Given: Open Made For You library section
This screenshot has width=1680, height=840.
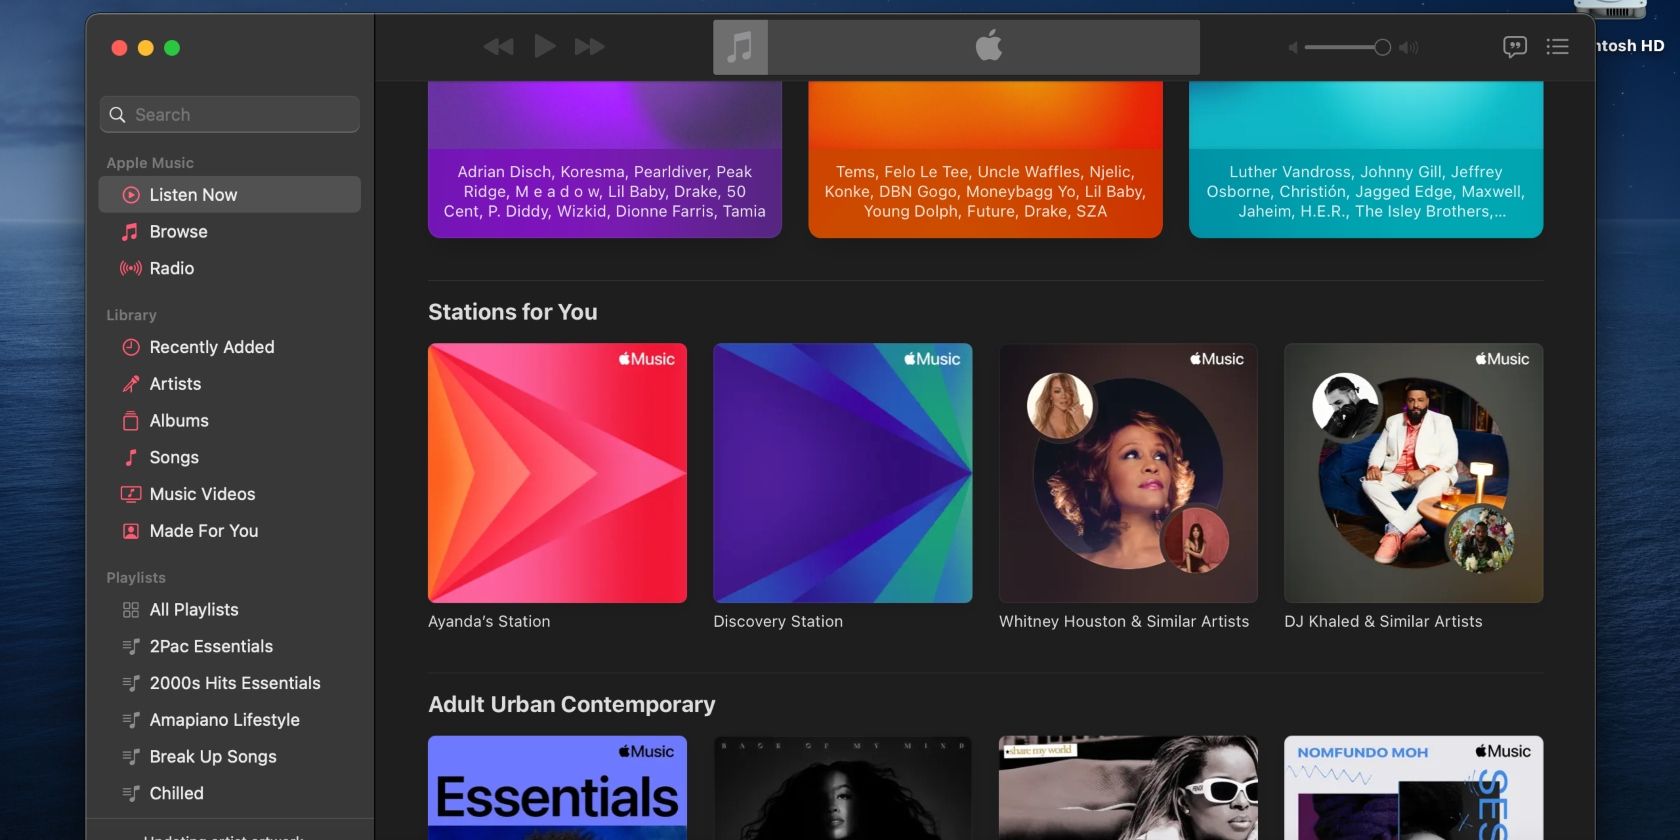Looking at the screenshot, I should tap(230, 531).
